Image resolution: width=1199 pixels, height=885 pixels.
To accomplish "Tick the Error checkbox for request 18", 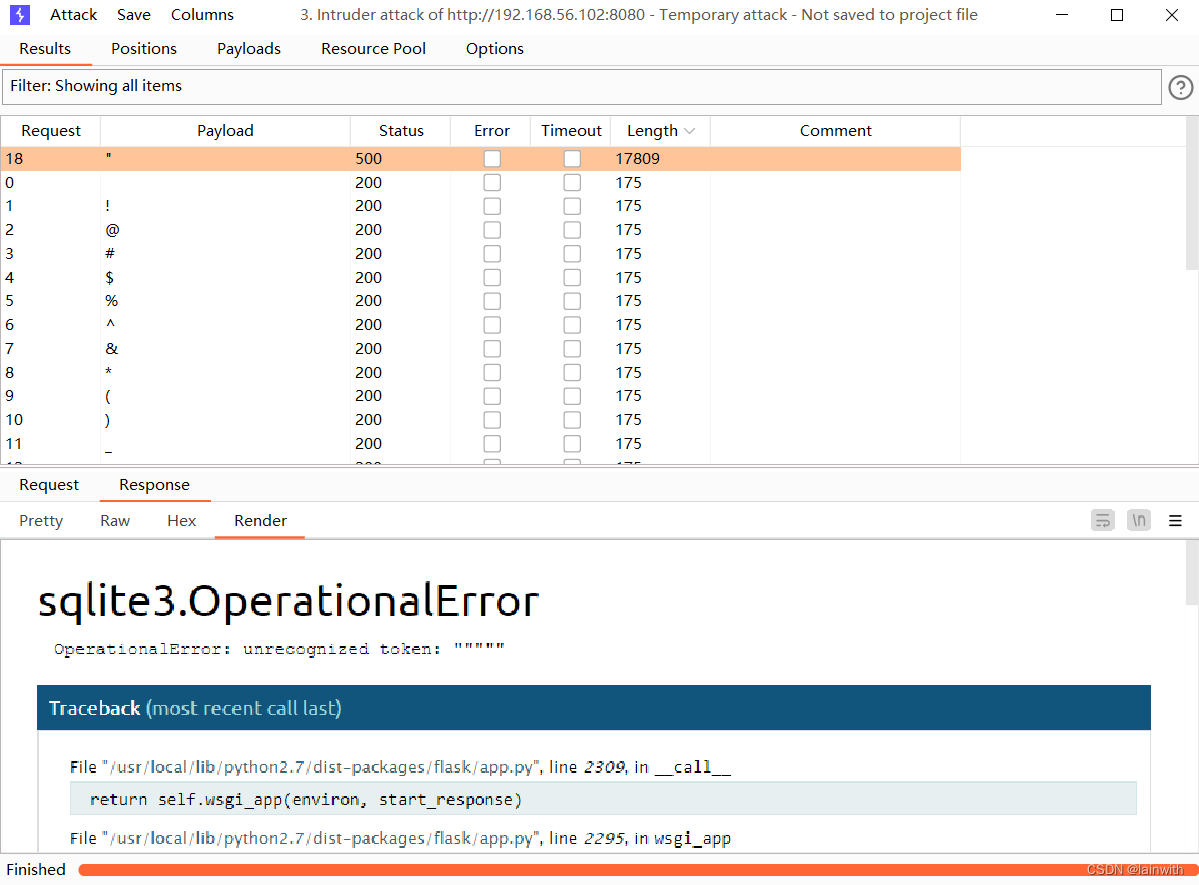I will 492,159.
